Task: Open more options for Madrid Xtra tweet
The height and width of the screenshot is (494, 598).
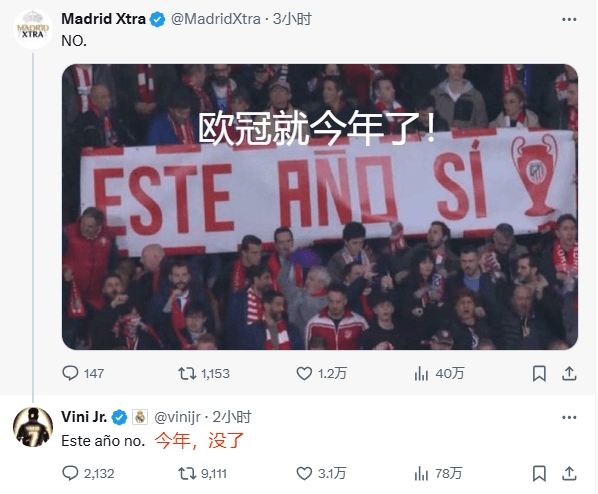Action: pyautogui.click(x=569, y=19)
